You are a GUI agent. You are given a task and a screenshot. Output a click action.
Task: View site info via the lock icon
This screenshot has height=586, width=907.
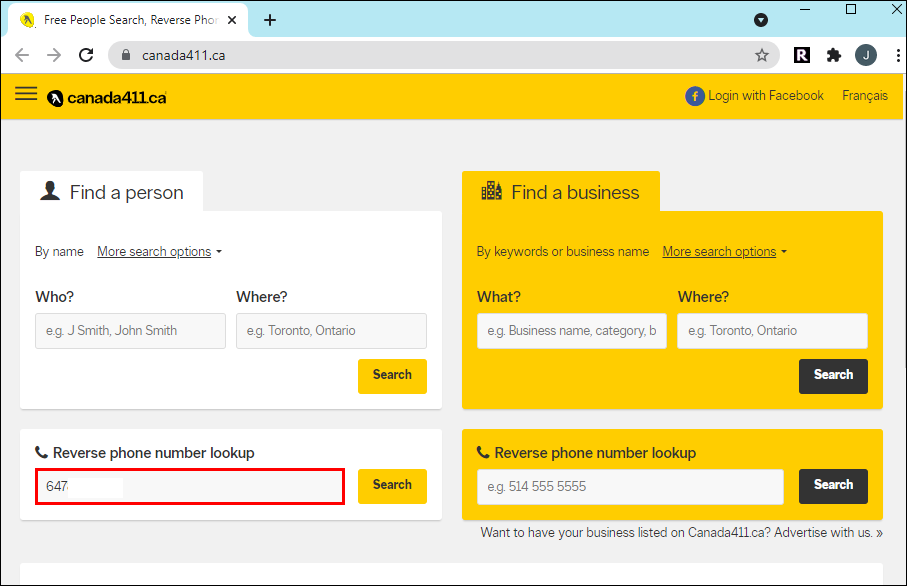126,54
